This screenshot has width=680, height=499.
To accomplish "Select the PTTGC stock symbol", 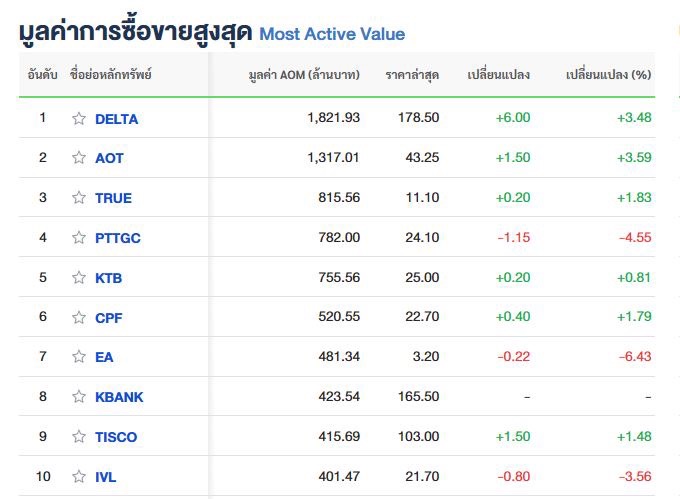I will [x=118, y=238].
